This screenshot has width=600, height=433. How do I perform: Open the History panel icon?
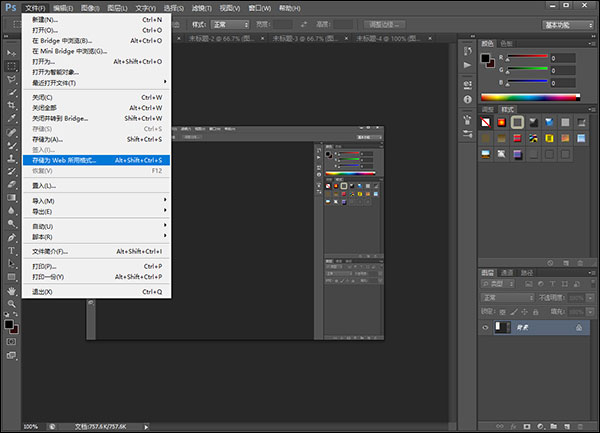(469, 51)
